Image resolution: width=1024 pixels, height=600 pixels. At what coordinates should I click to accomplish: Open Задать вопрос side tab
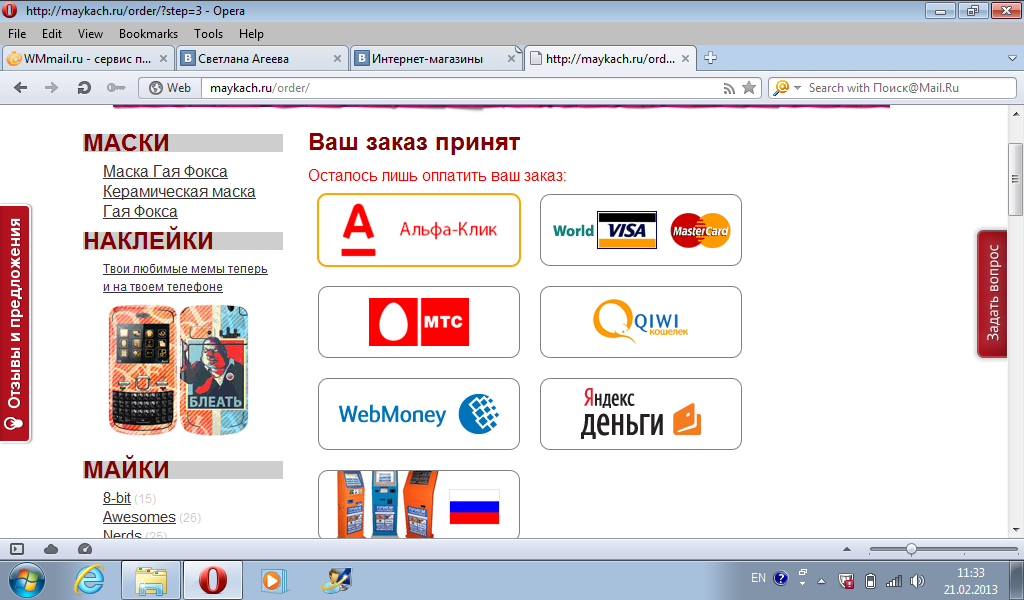coord(993,293)
